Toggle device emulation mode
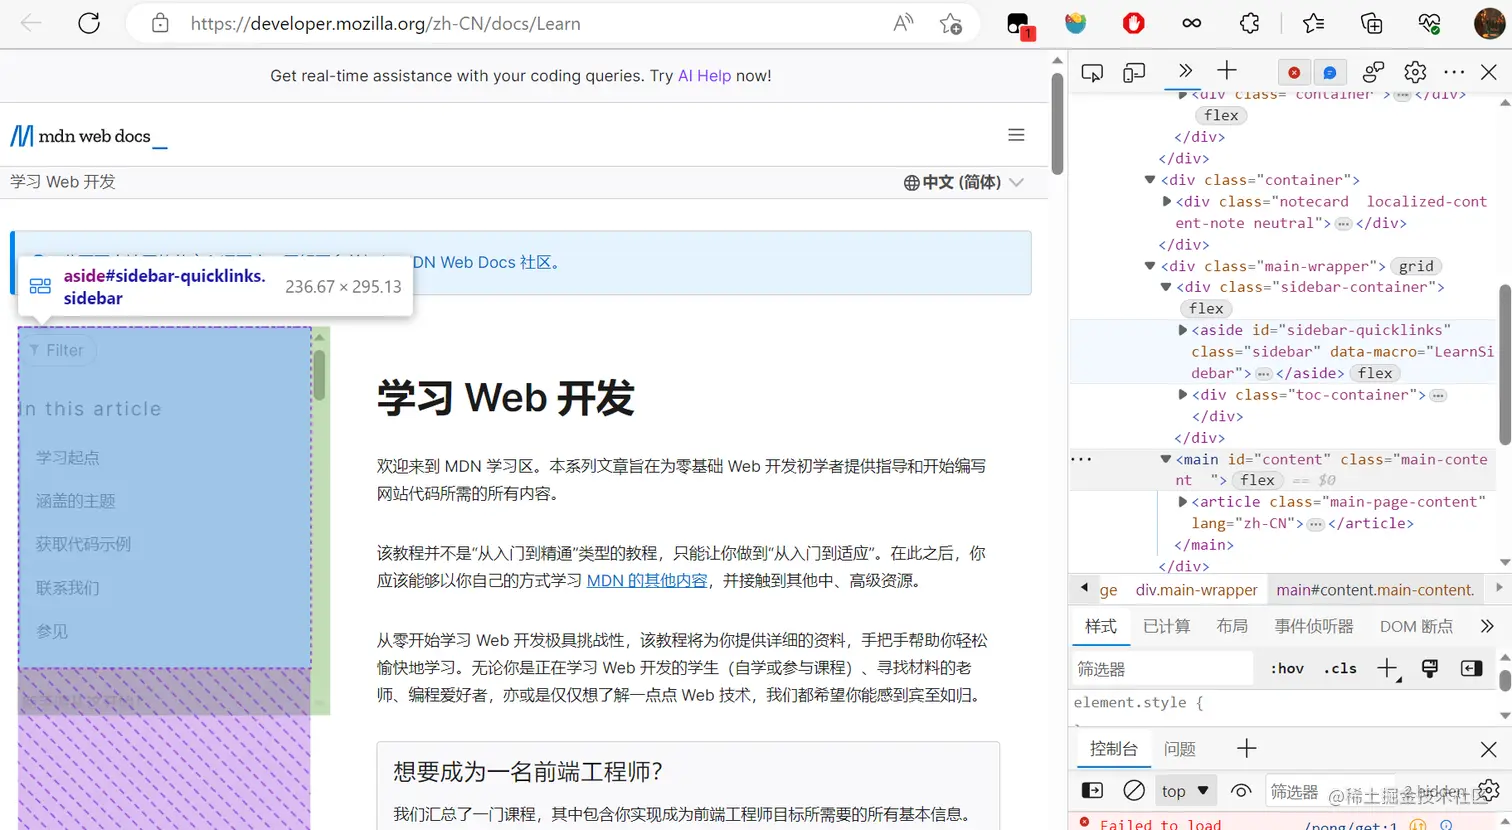 [1134, 72]
